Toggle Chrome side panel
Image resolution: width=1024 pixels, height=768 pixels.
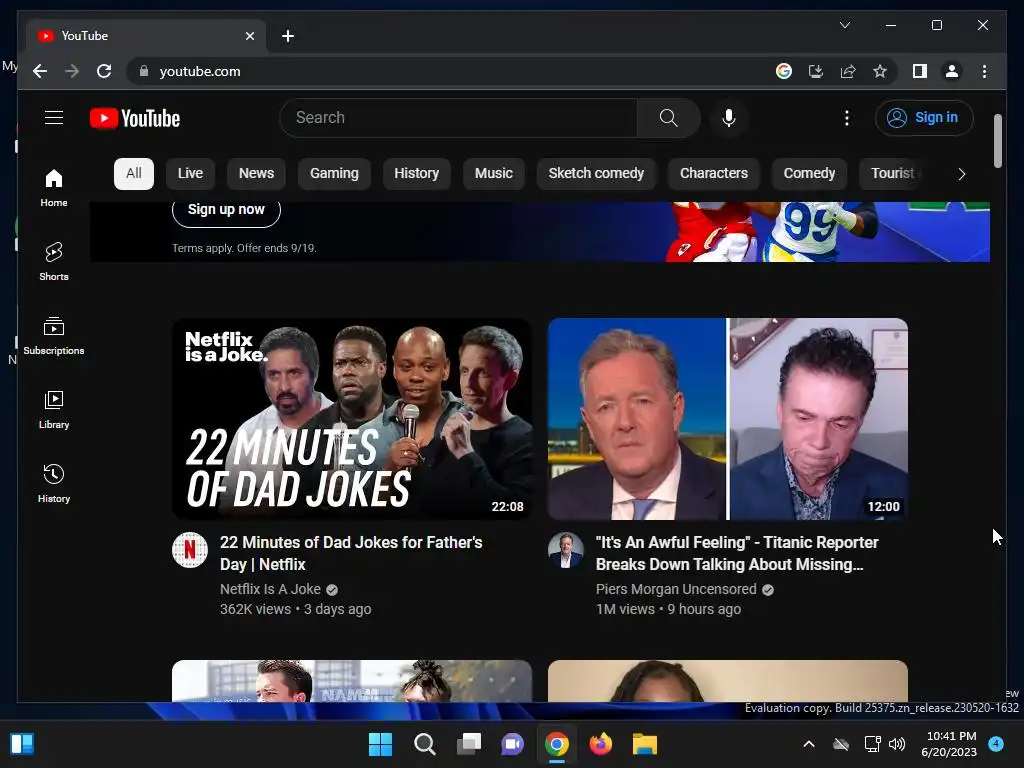pos(920,71)
